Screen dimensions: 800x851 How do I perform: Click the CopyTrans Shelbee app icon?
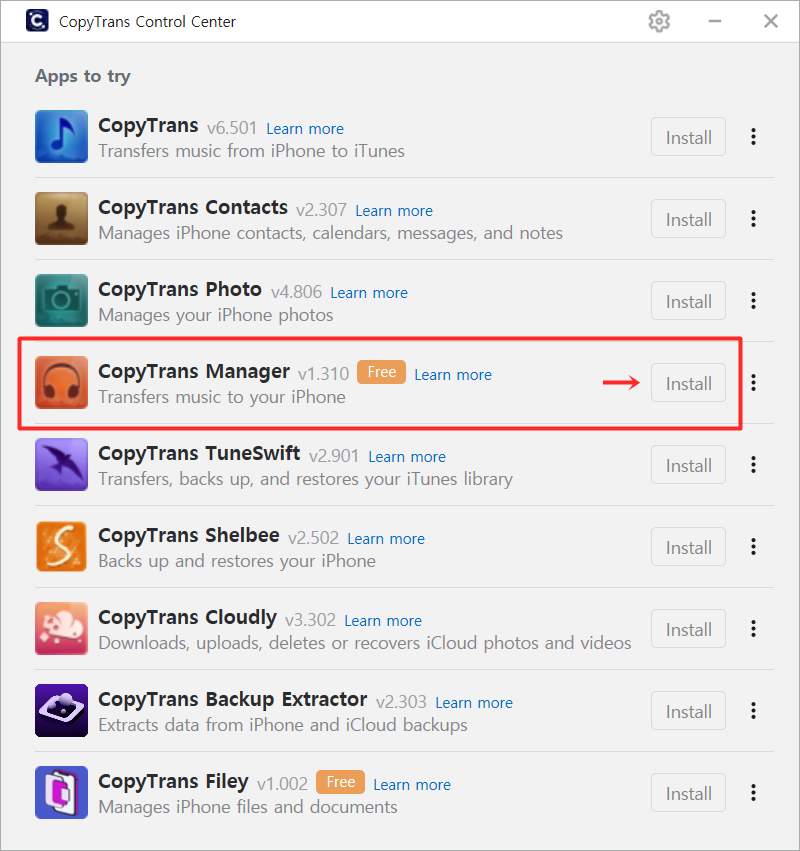pos(61,546)
